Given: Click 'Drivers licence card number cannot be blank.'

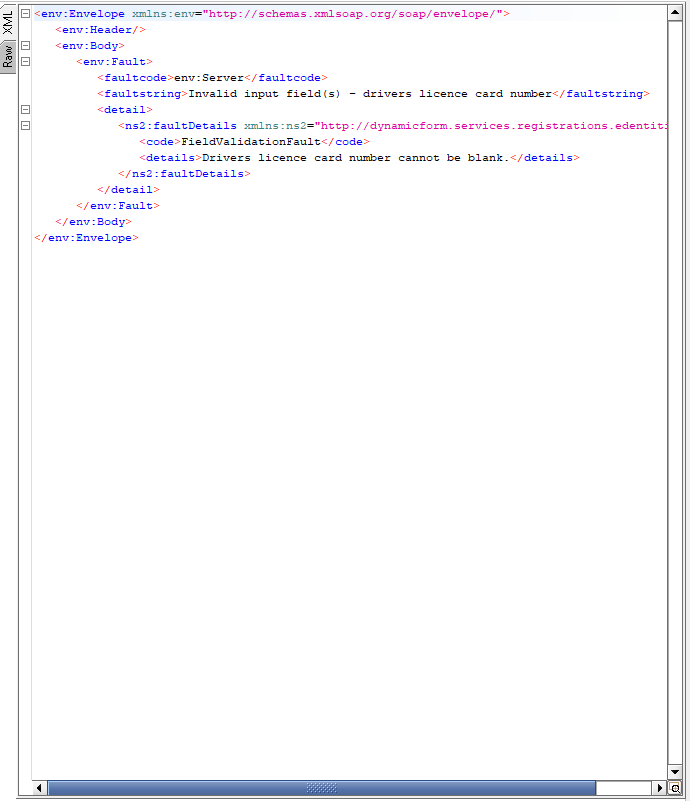Looking at the screenshot, I should tap(355, 157).
